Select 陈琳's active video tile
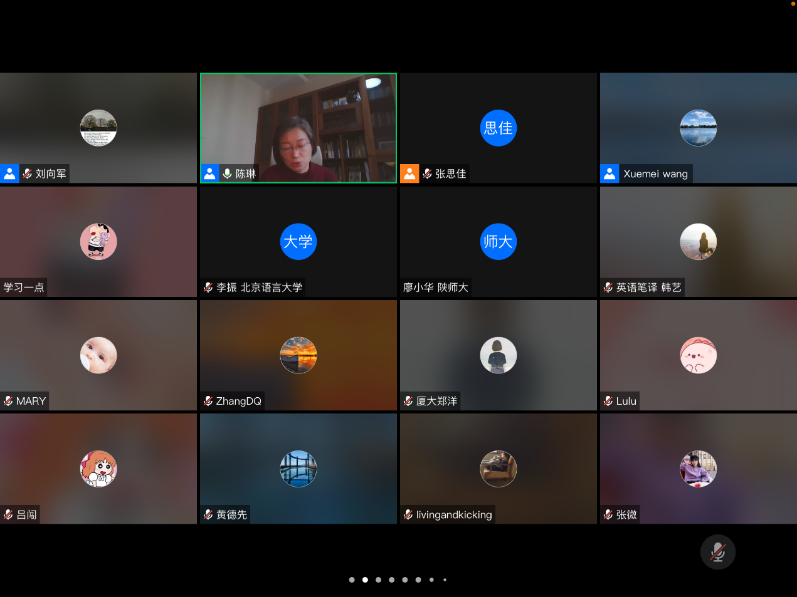 [298, 127]
